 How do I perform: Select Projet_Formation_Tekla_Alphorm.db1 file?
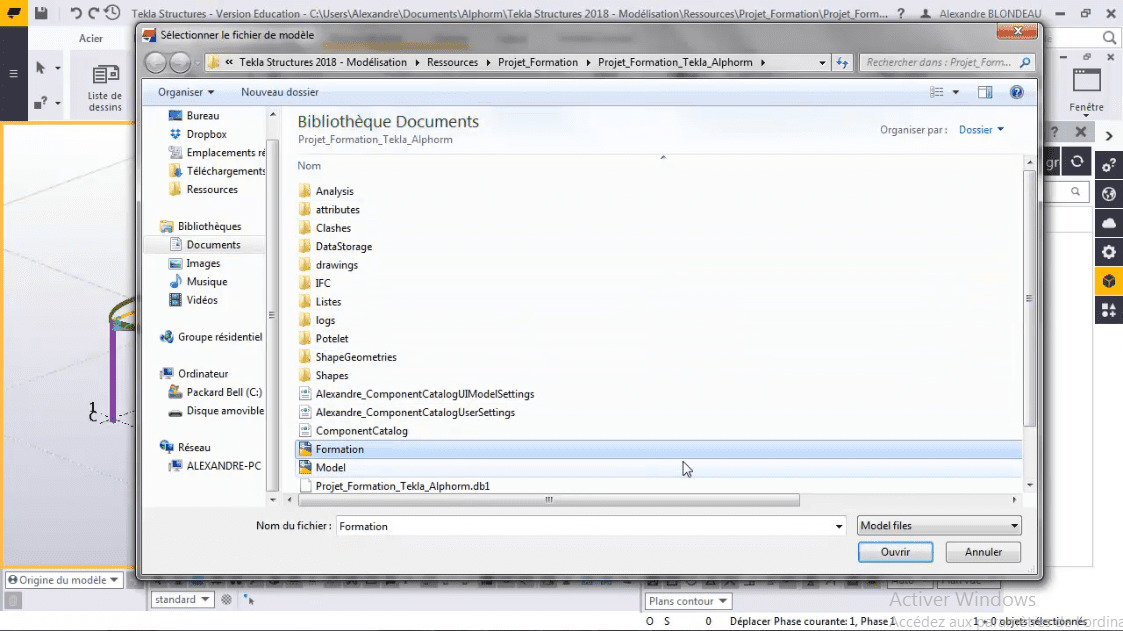[403, 486]
